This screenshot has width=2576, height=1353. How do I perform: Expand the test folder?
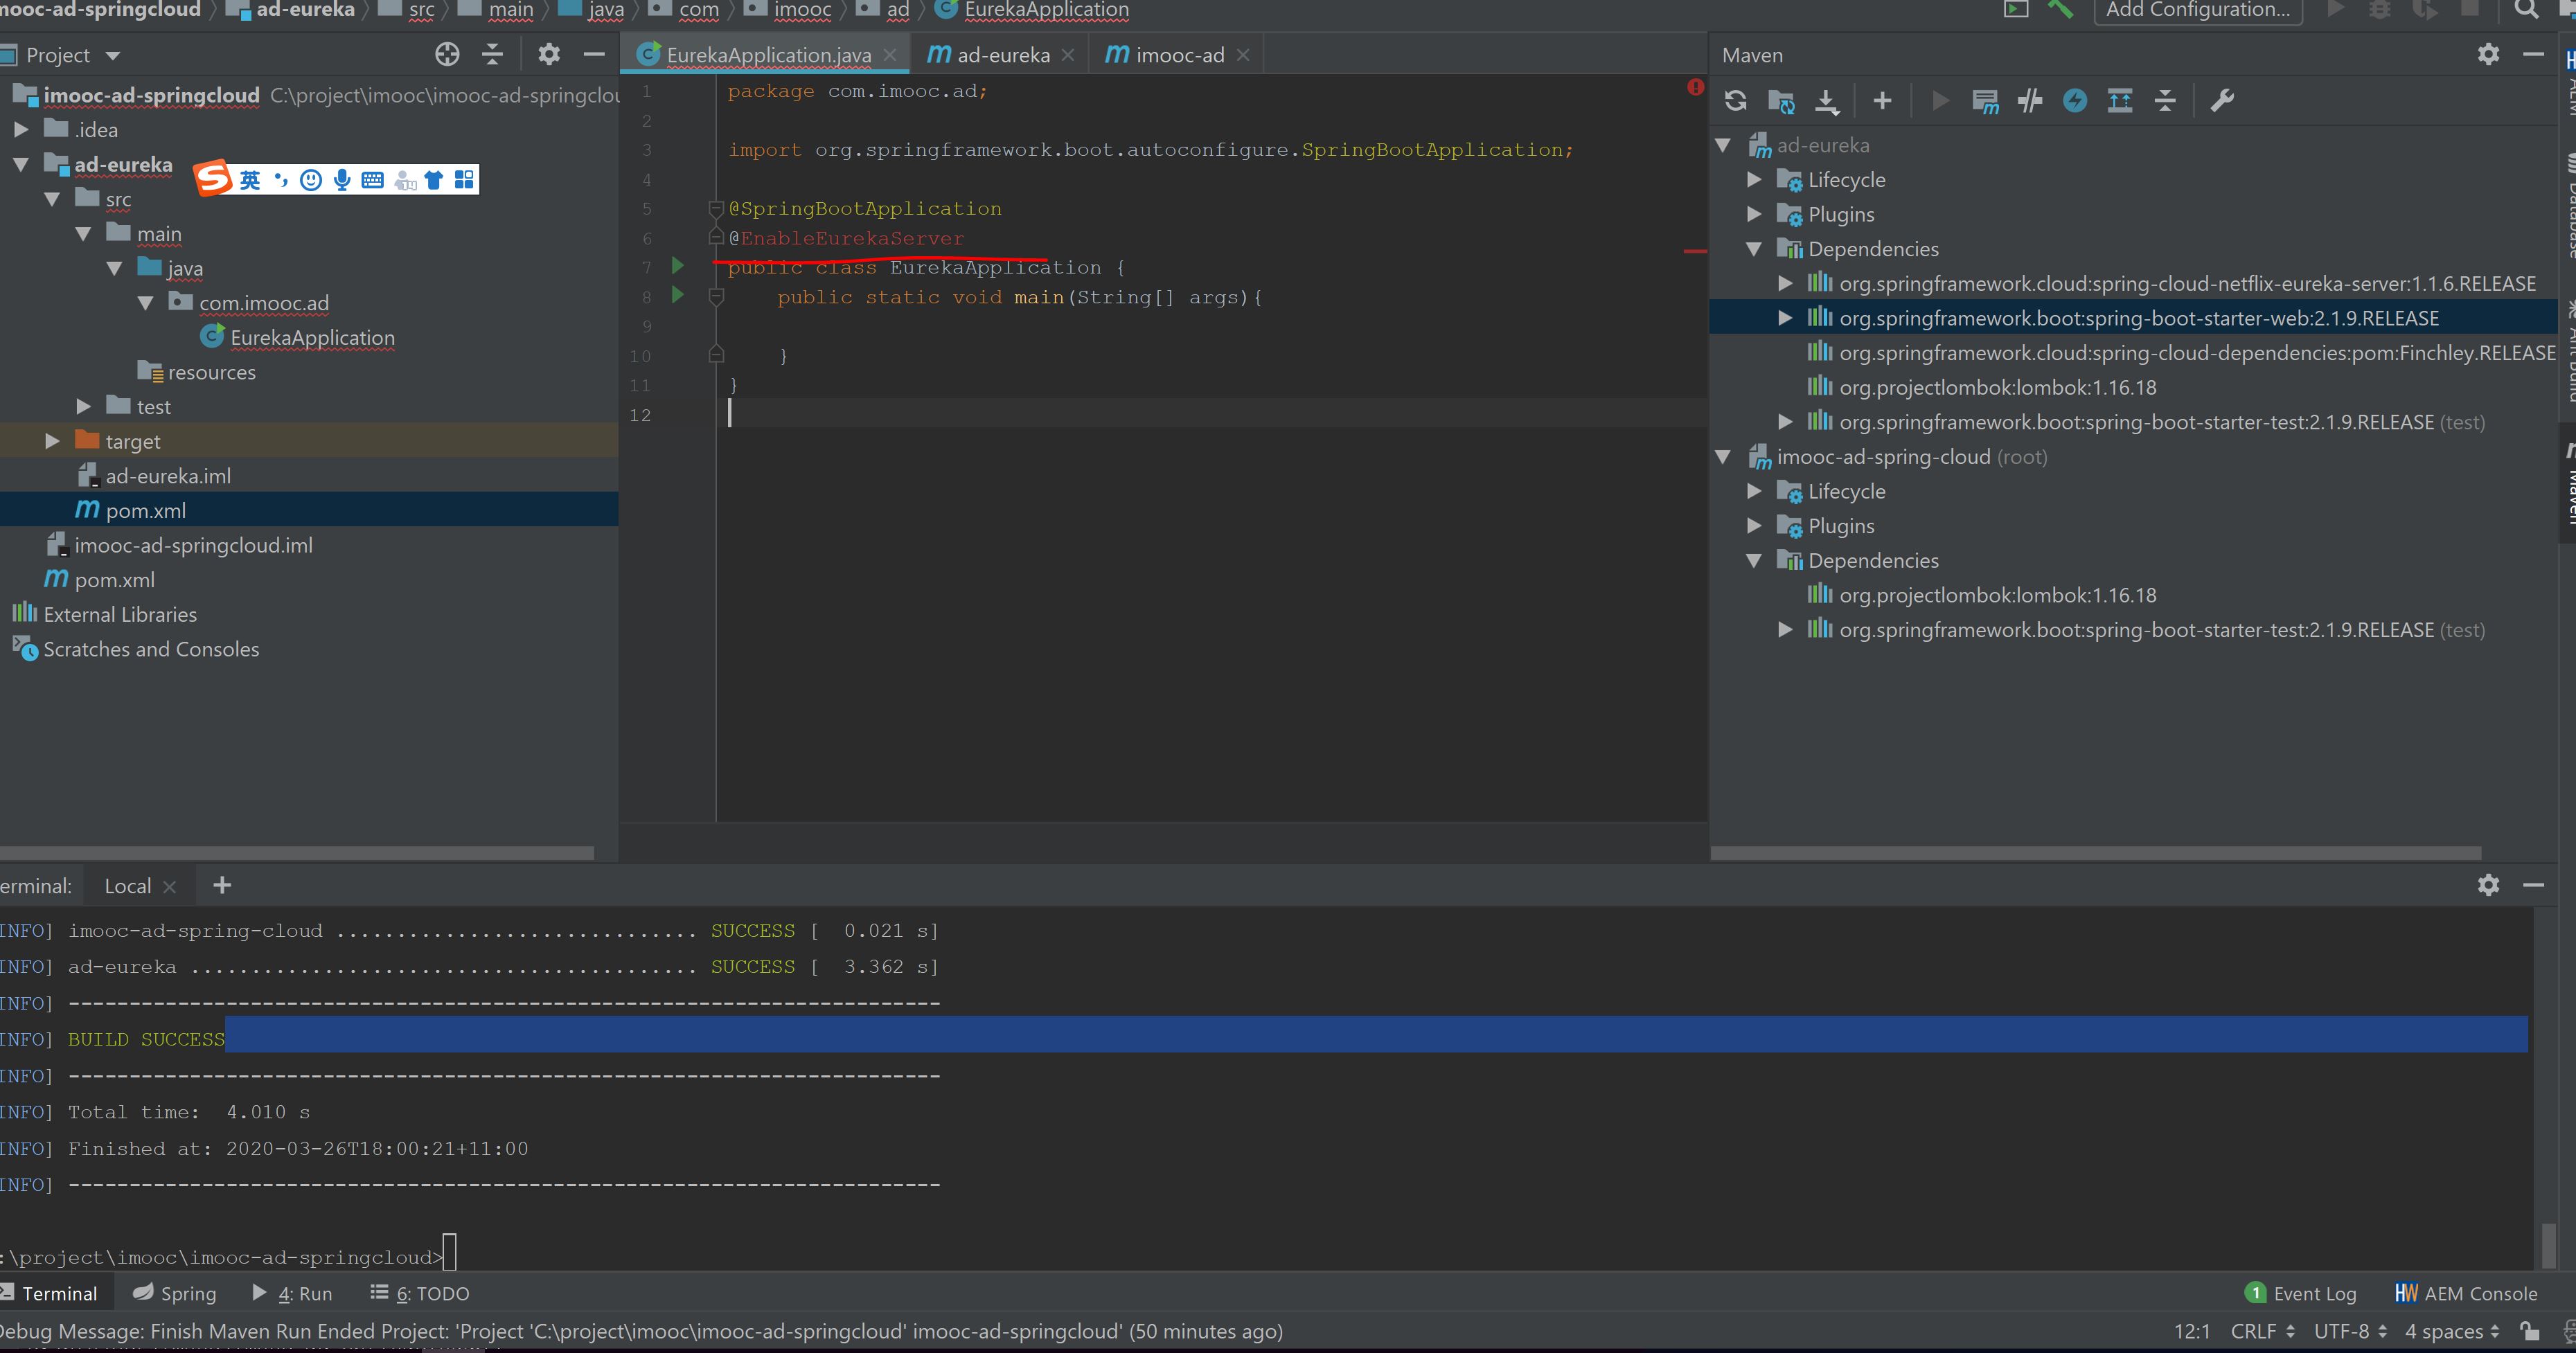pos(84,407)
